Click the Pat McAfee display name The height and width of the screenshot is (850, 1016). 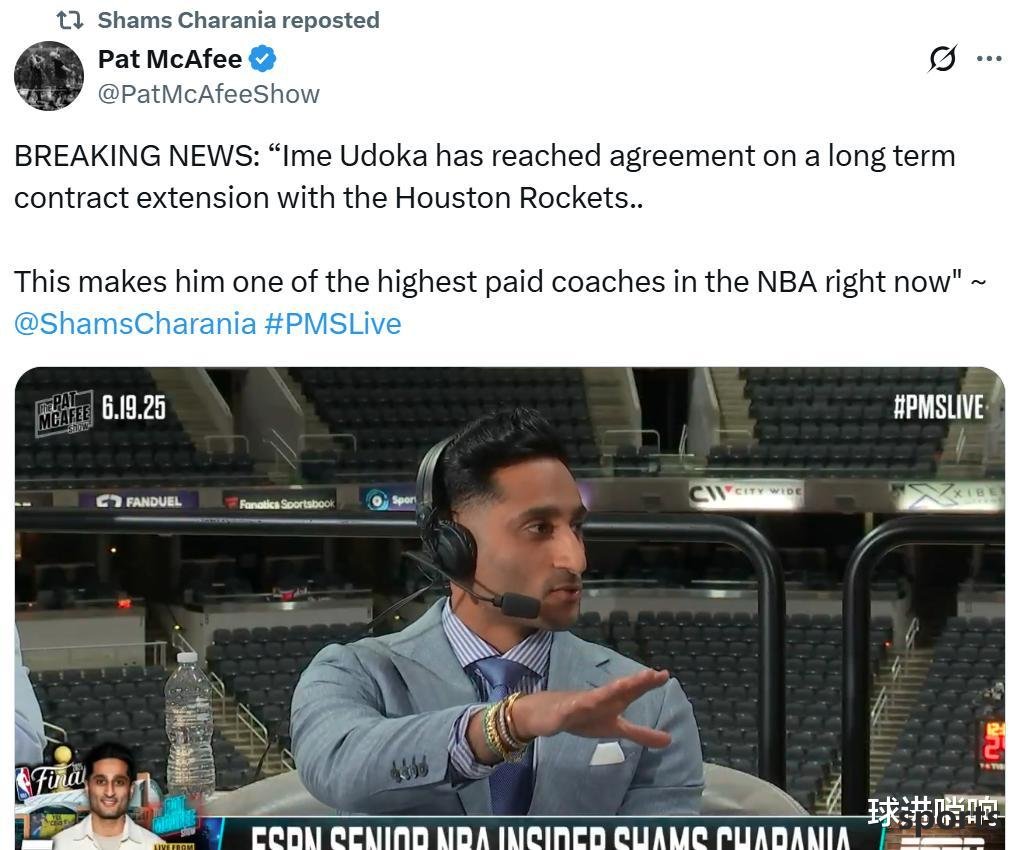tap(170, 59)
